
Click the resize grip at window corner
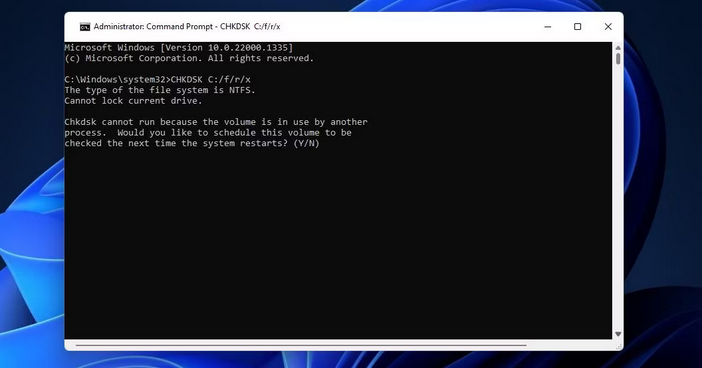619,346
